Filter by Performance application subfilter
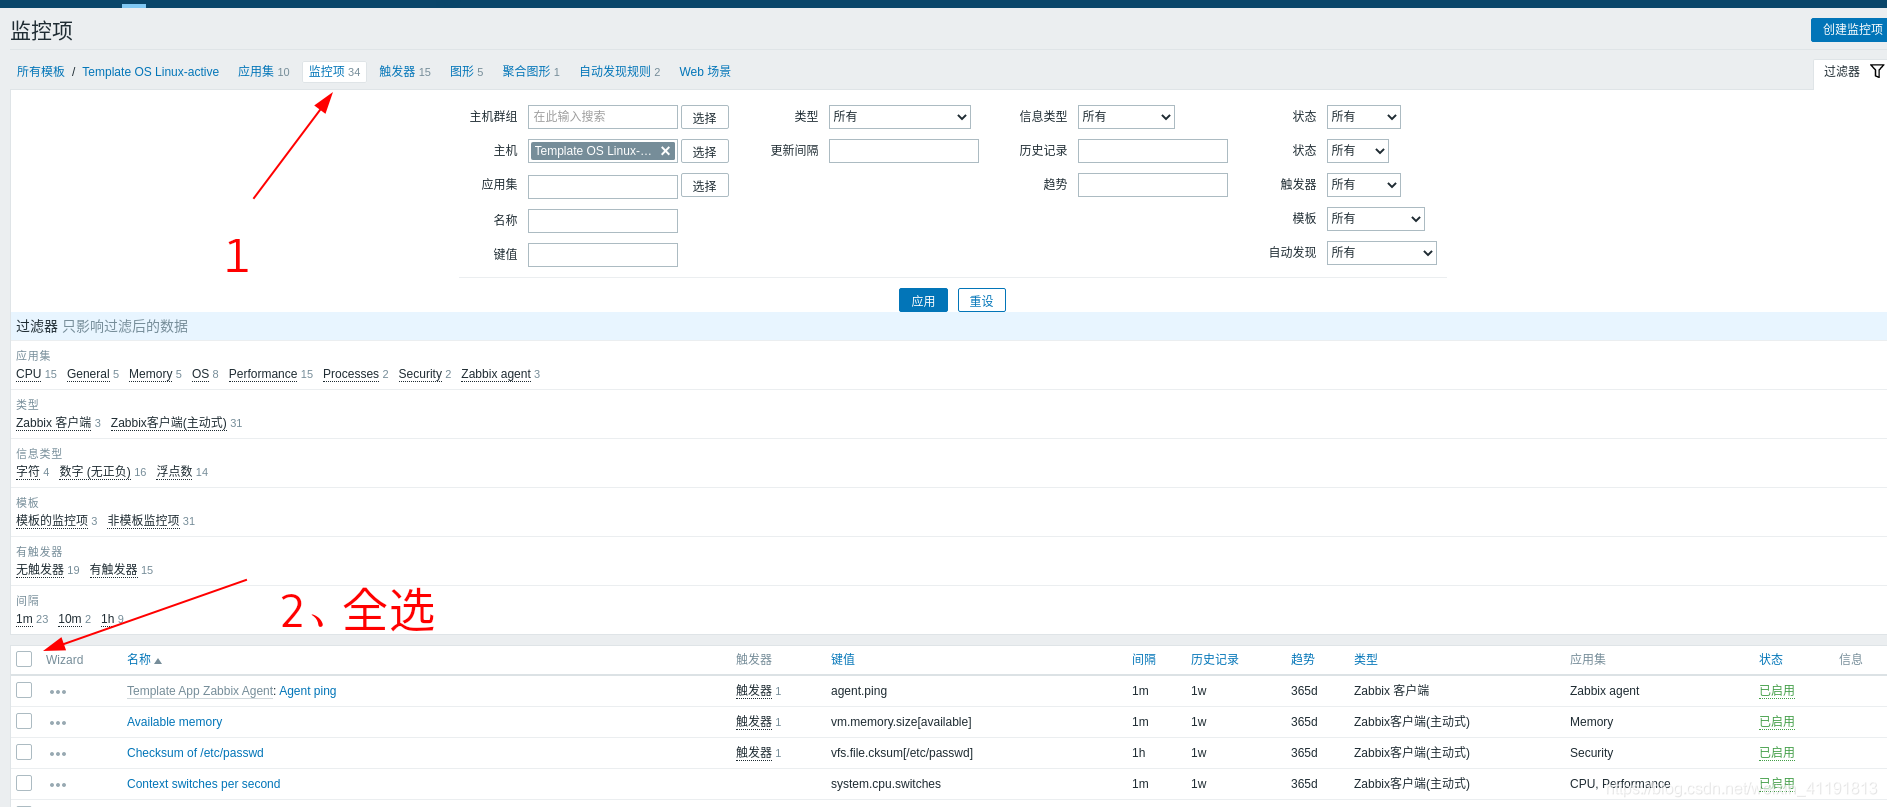The height and width of the screenshot is (807, 1887). pyautogui.click(x=263, y=374)
